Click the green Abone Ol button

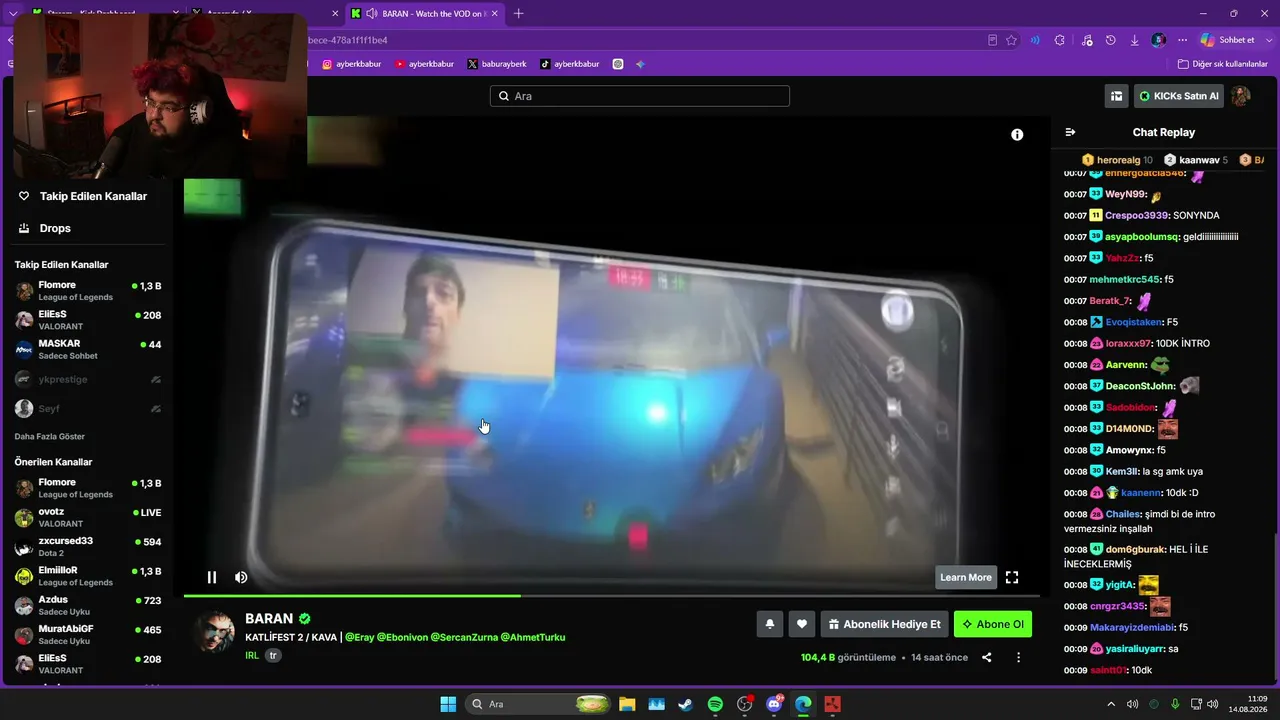(x=993, y=624)
